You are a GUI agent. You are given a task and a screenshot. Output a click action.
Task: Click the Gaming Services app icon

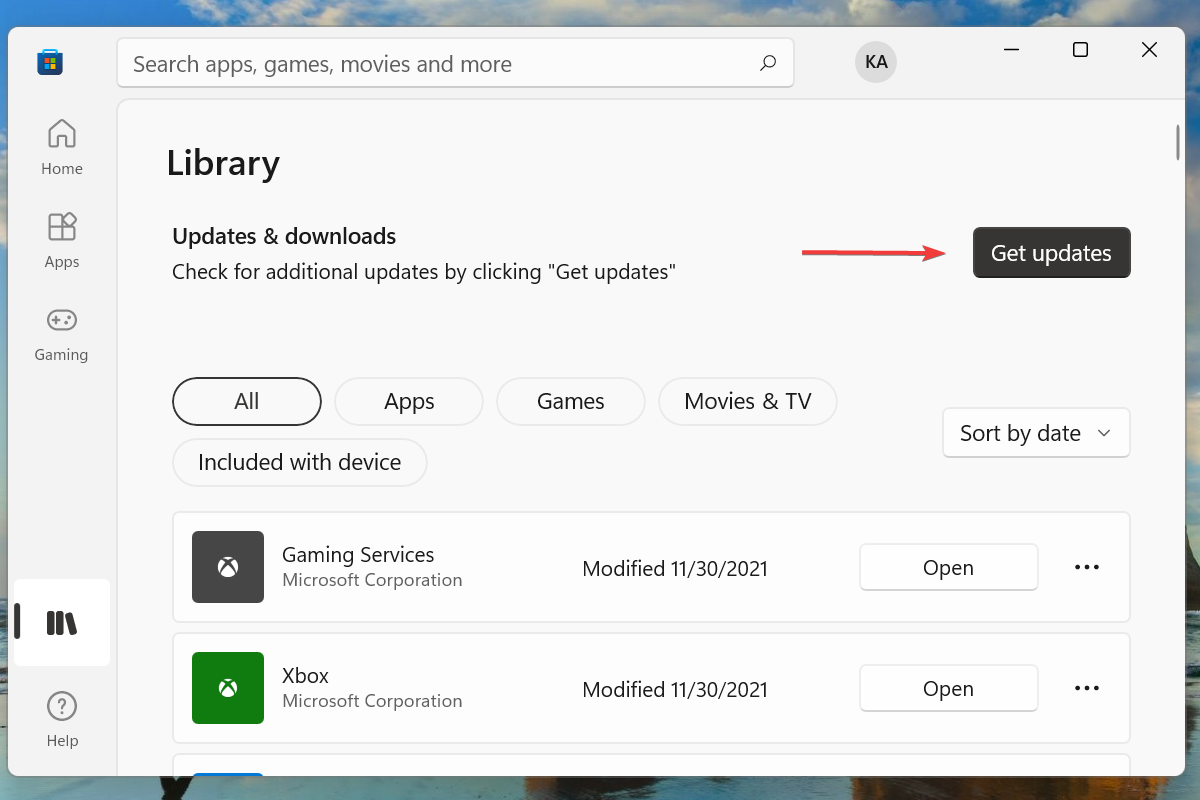pos(228,567)
